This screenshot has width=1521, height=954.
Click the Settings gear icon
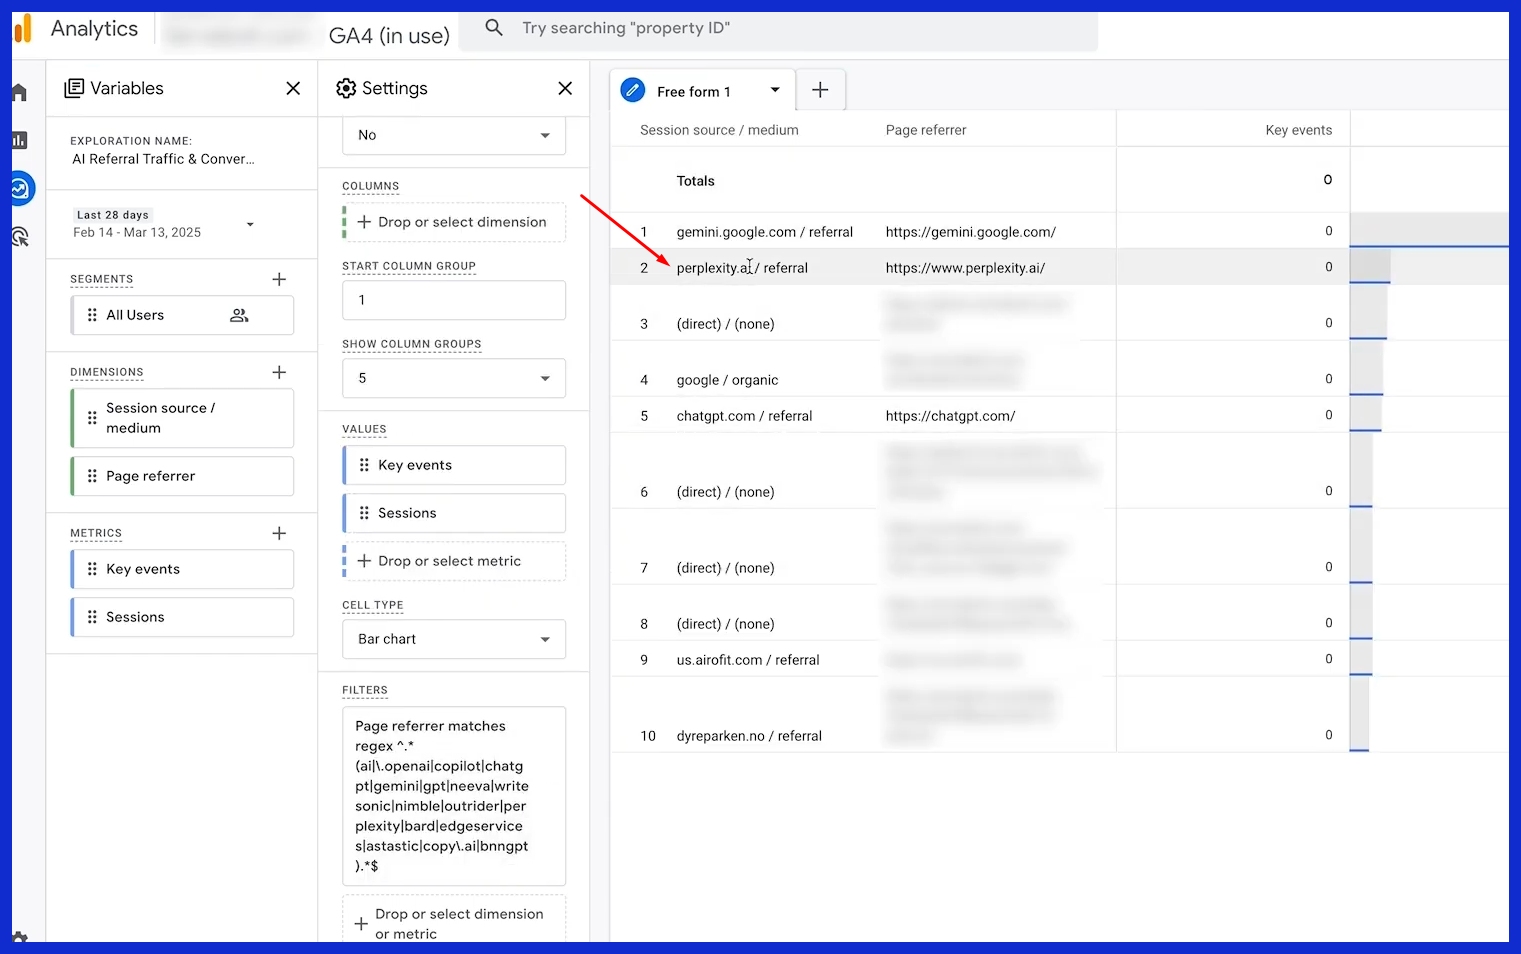point(346,88)
